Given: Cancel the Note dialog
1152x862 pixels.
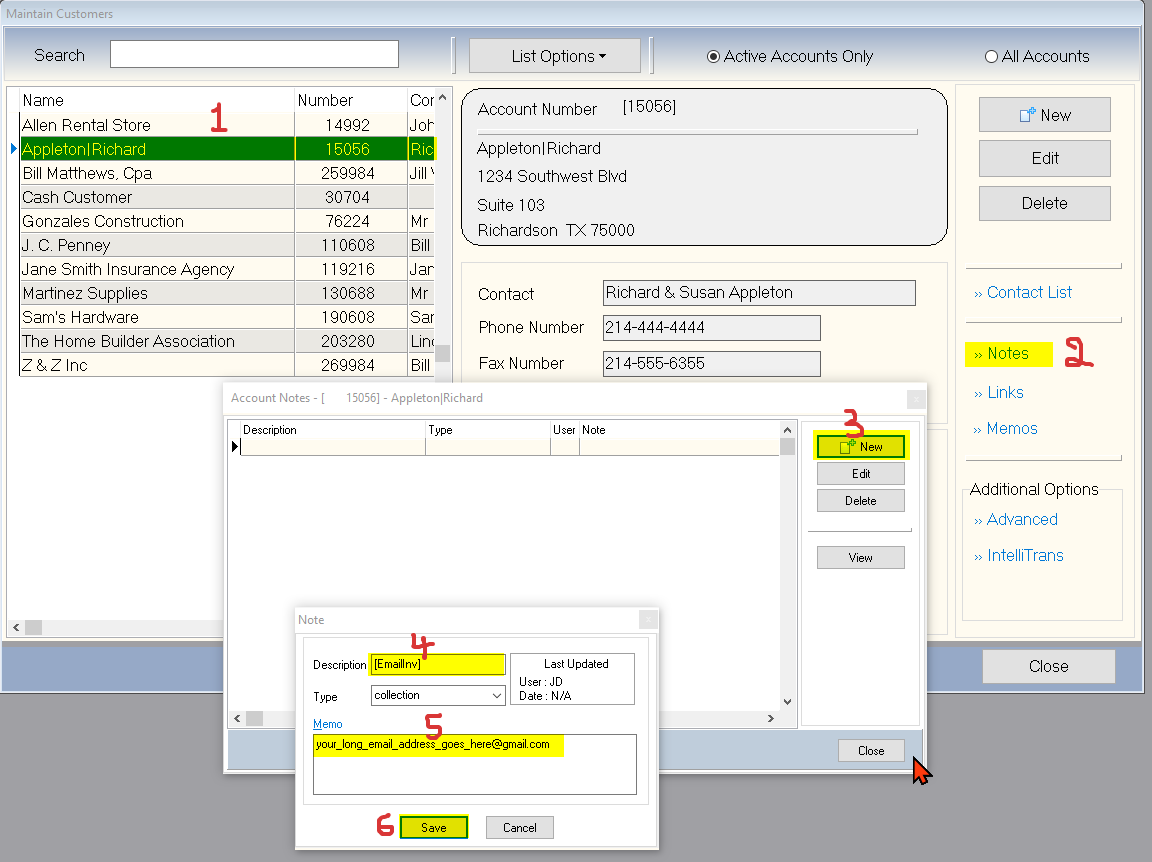Looking at the screenshot, I should [519, 827].
